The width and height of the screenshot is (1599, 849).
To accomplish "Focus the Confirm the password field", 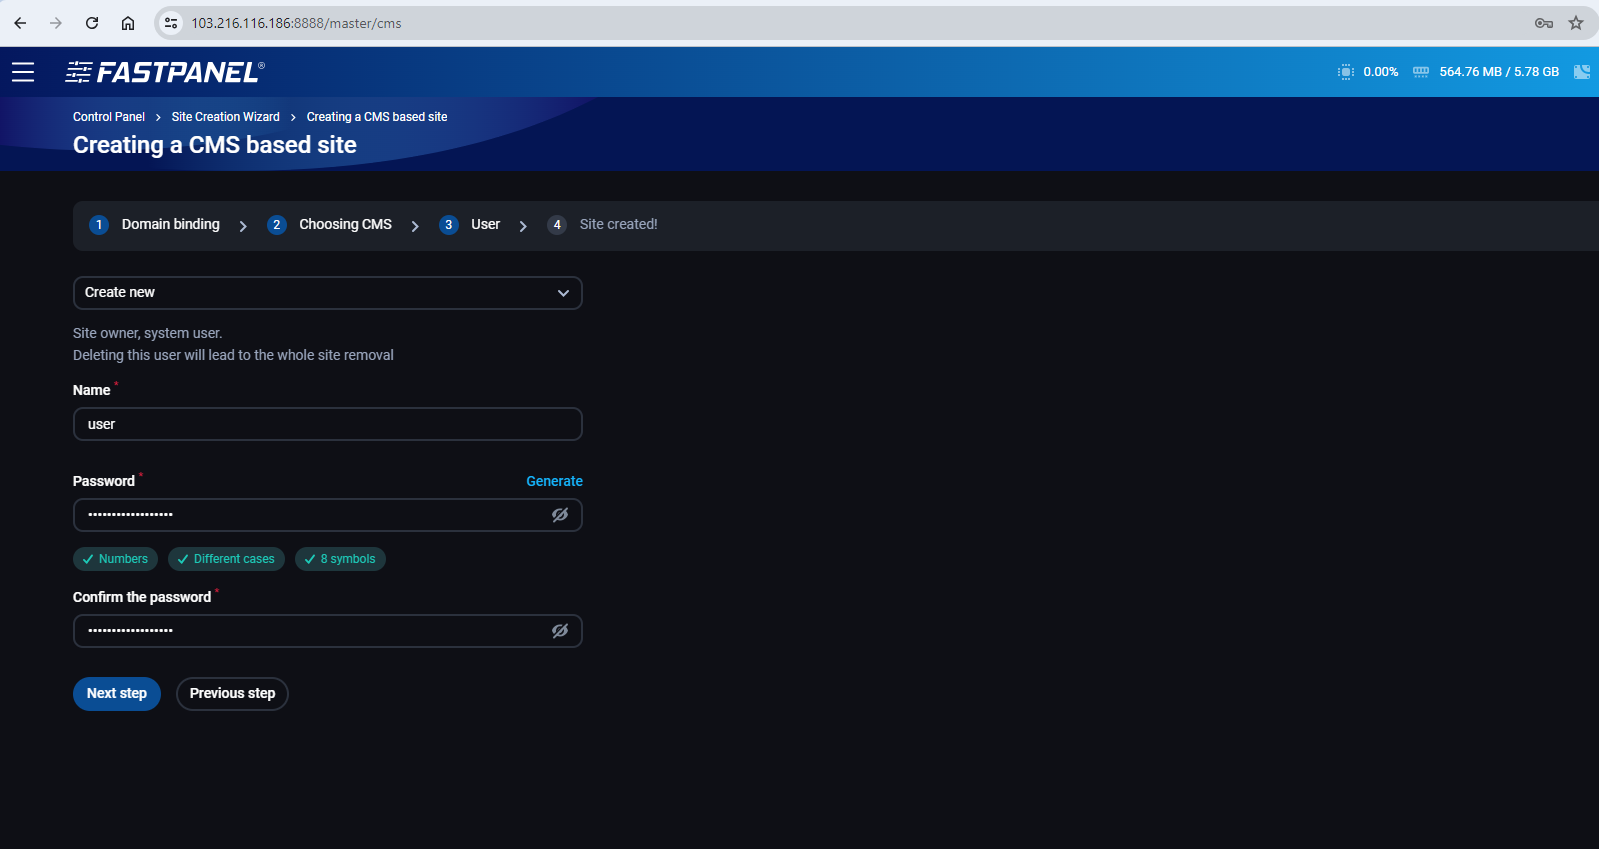I will (x=328, y=631).
